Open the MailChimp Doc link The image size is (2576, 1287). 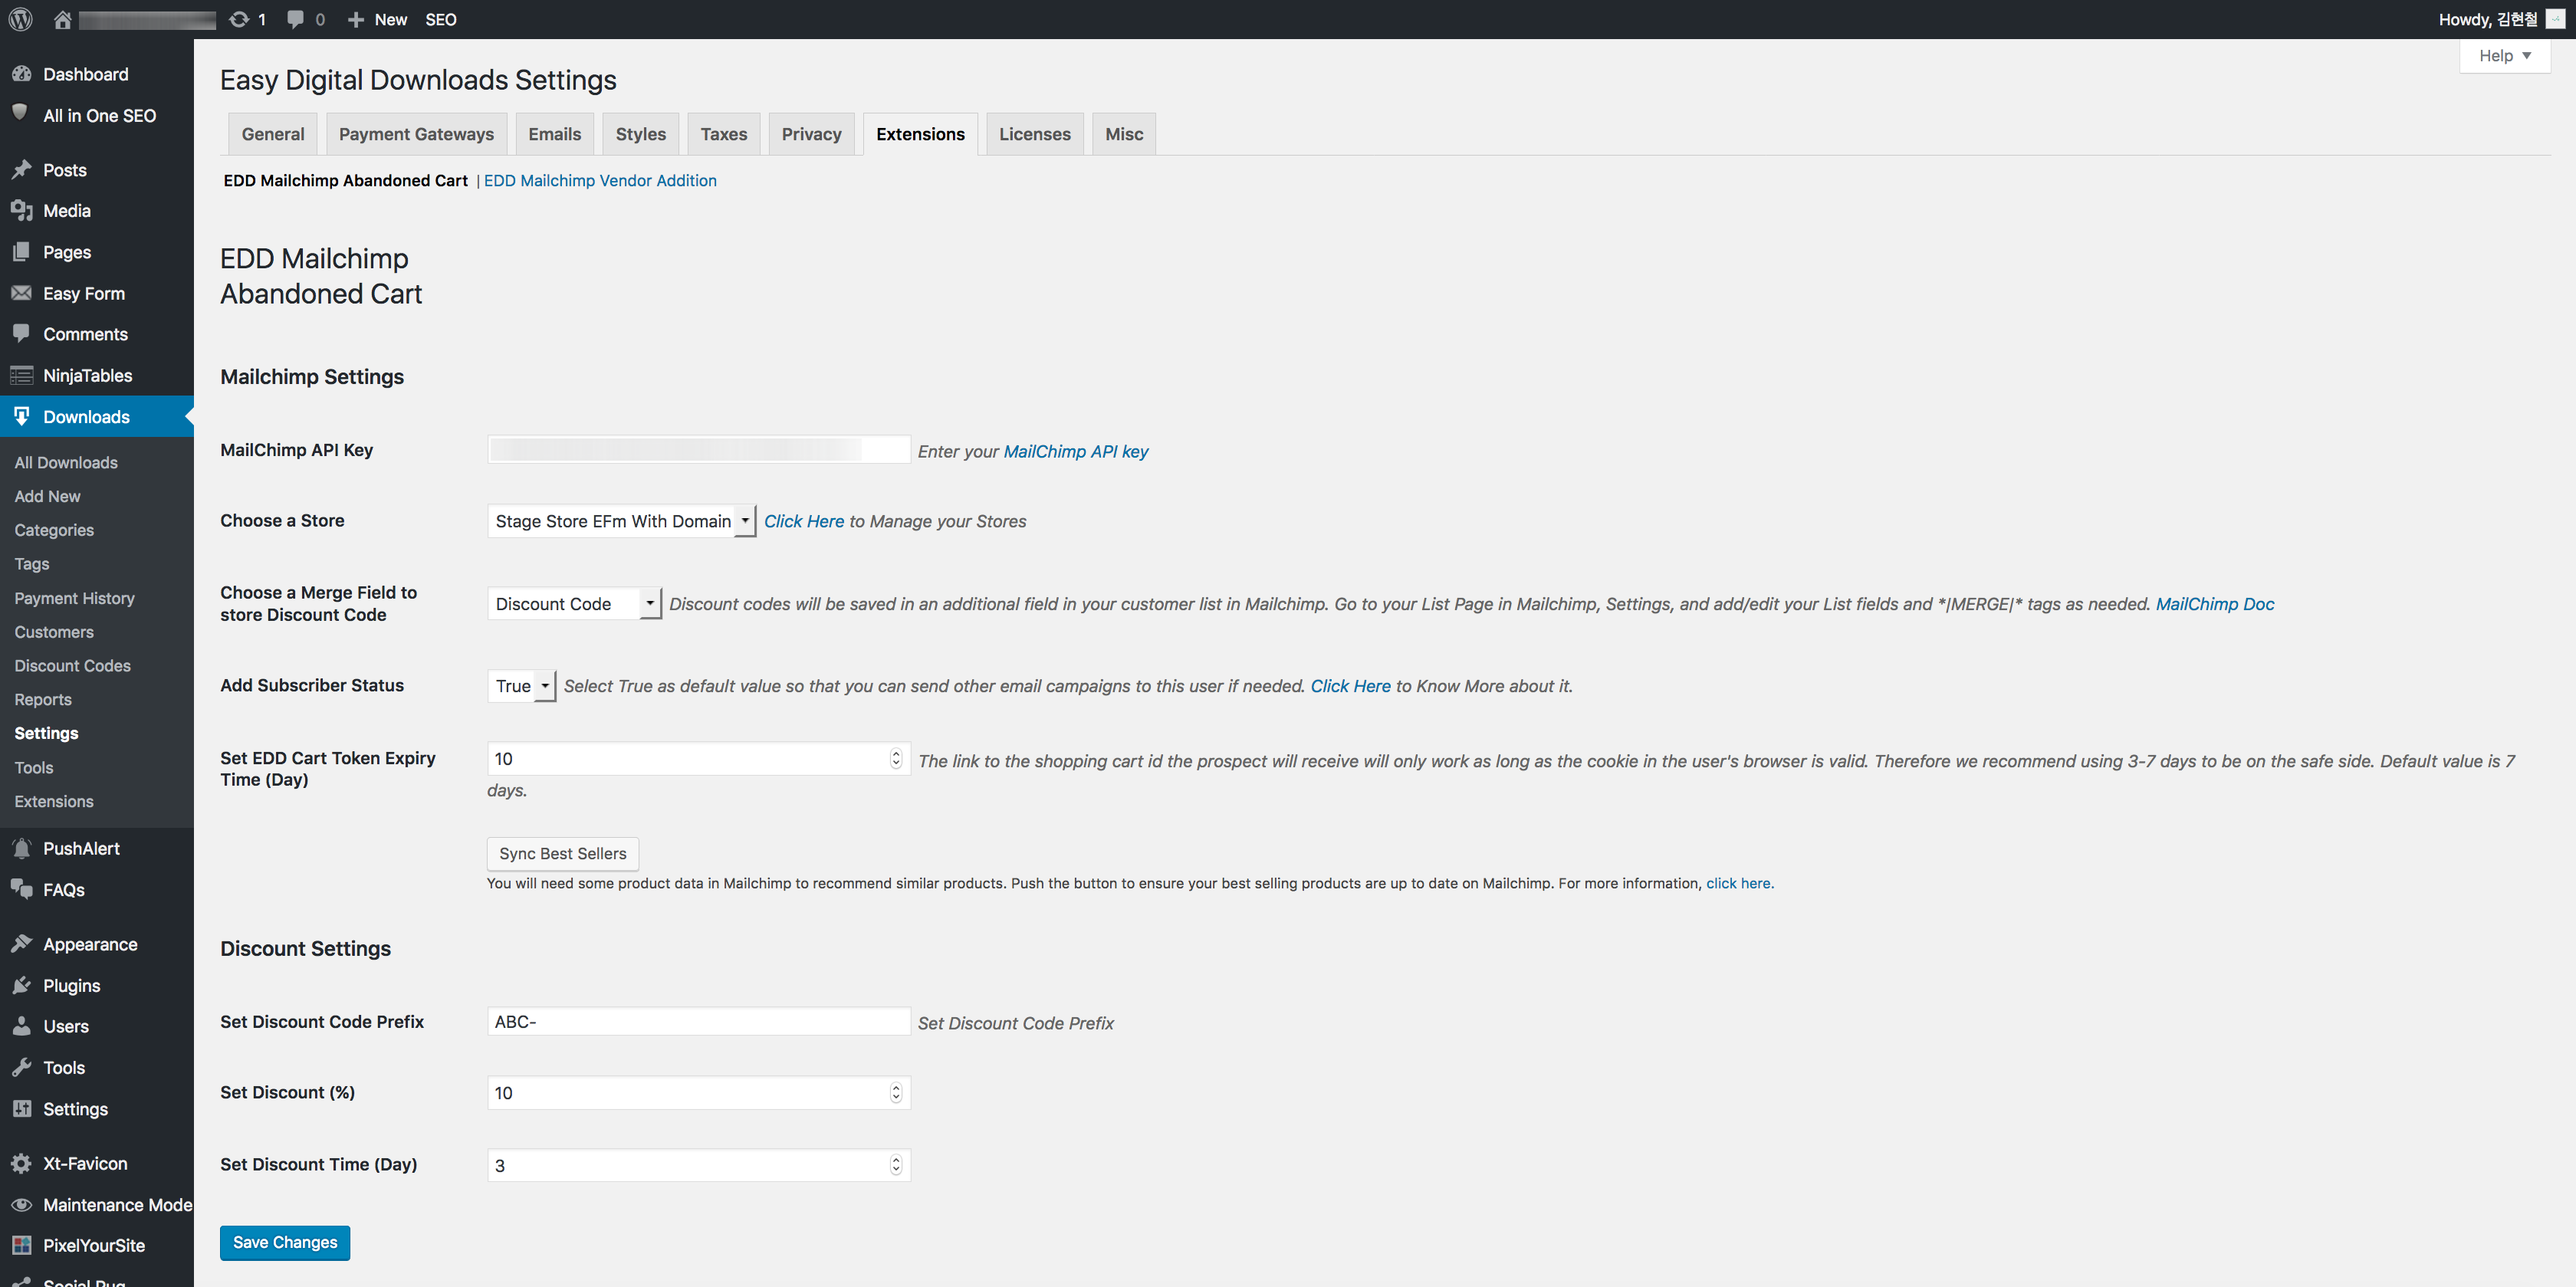click(x=2215, y=604)
